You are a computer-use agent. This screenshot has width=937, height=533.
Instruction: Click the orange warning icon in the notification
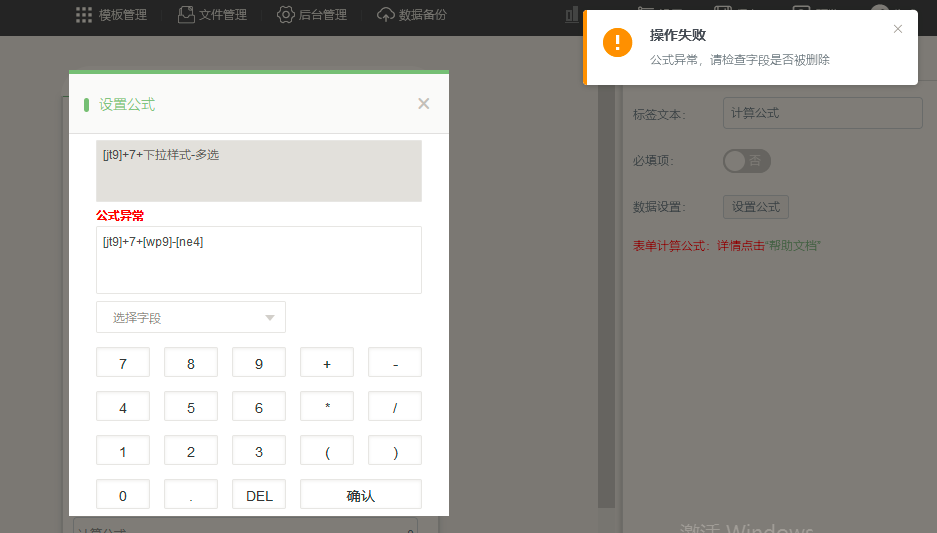point(617,42)
